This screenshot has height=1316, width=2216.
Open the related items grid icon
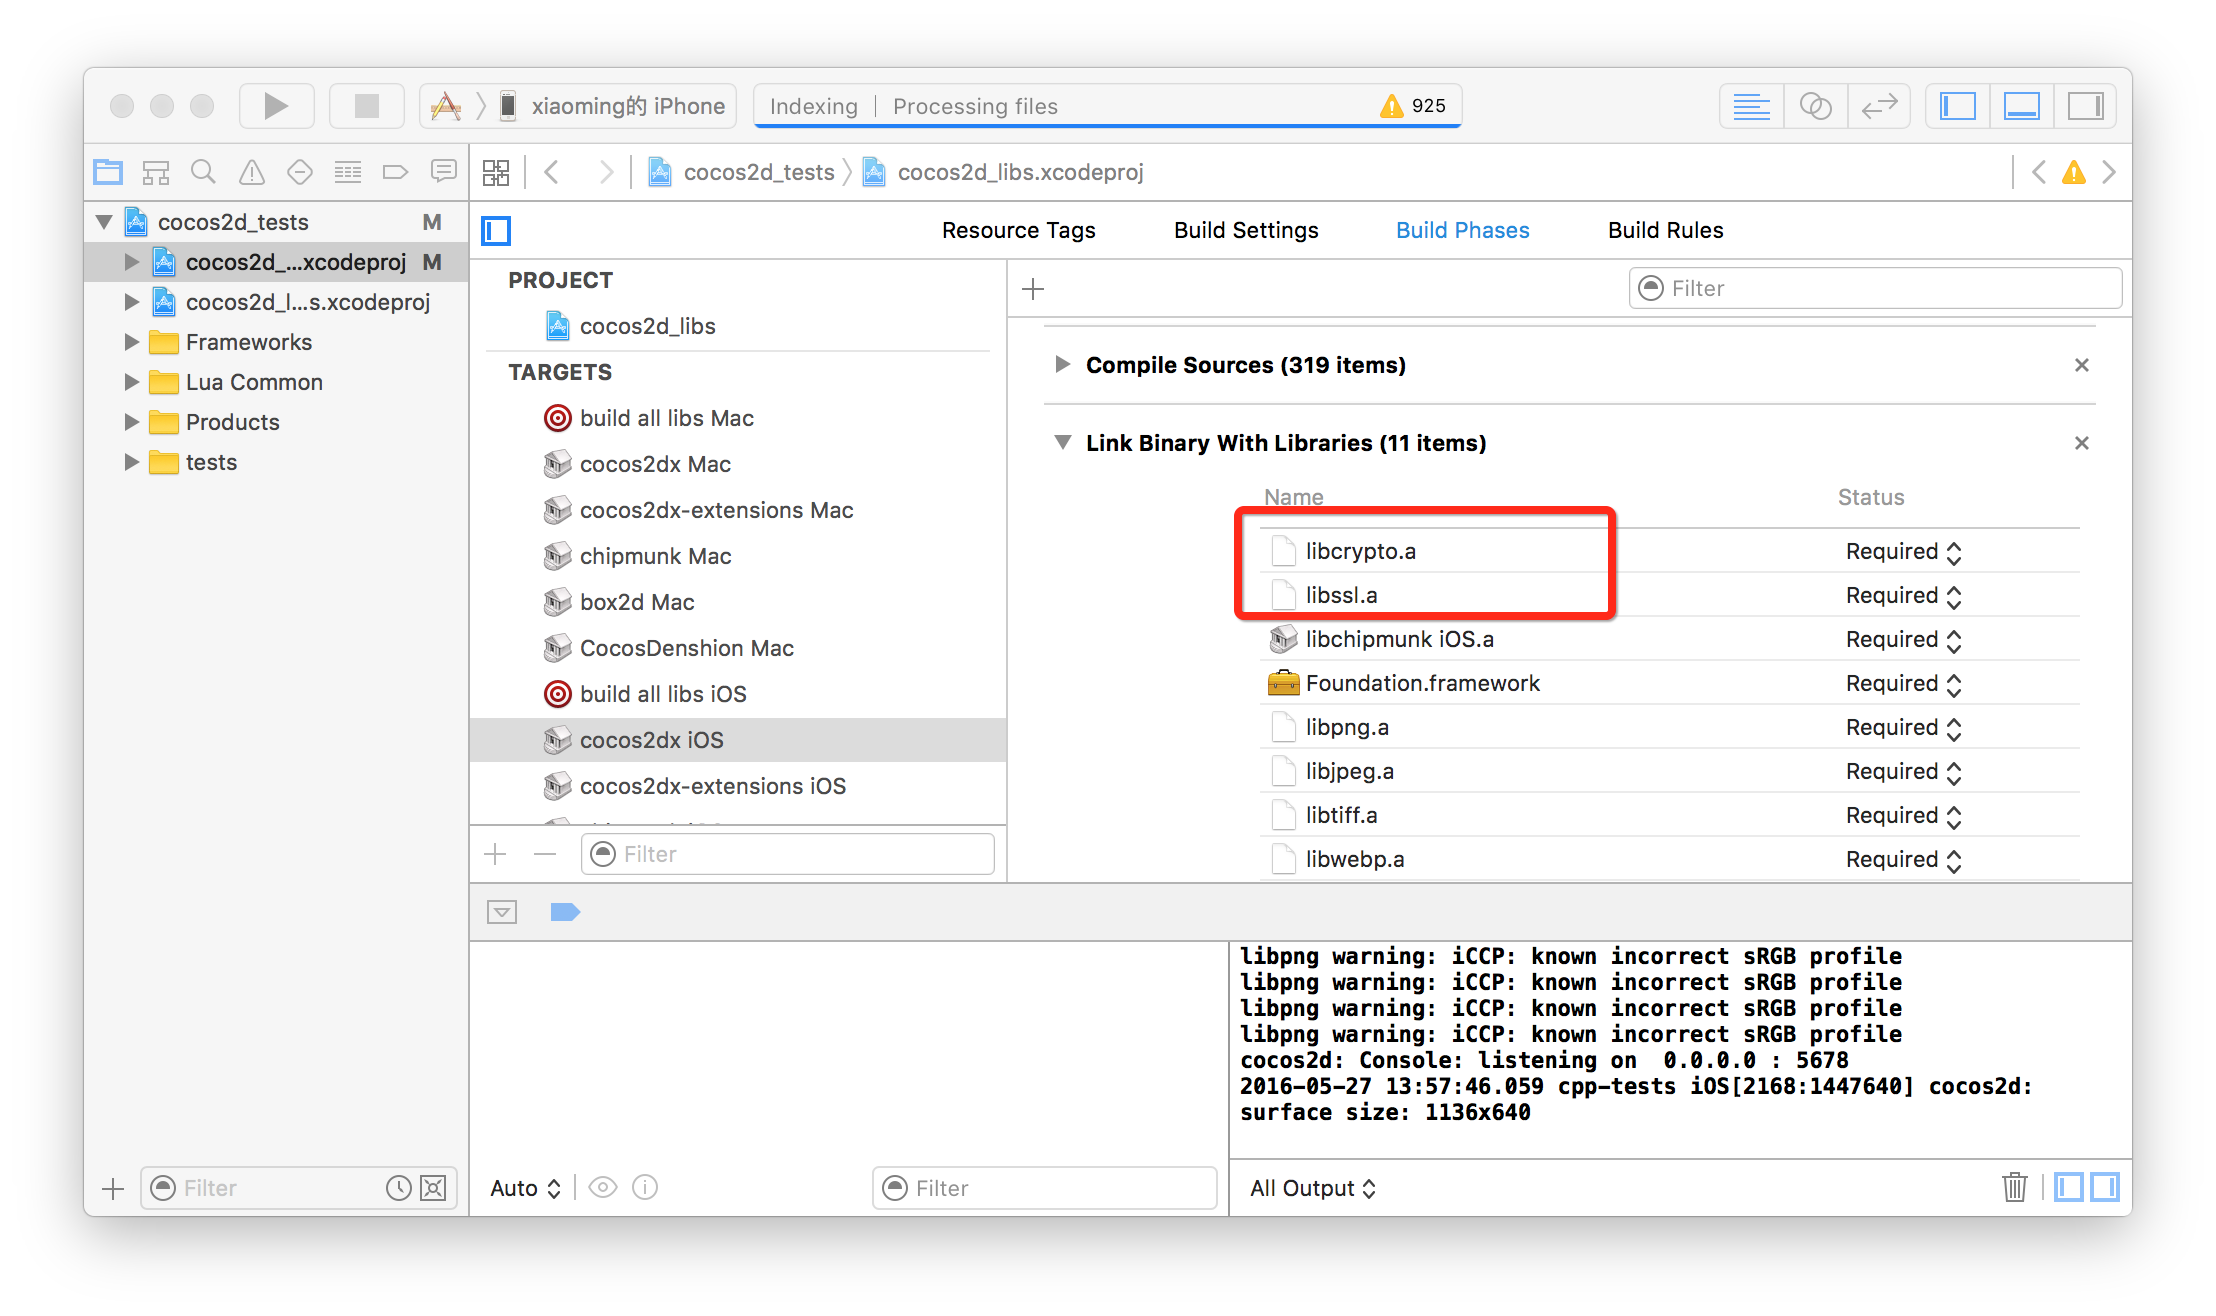coord(496,172)
